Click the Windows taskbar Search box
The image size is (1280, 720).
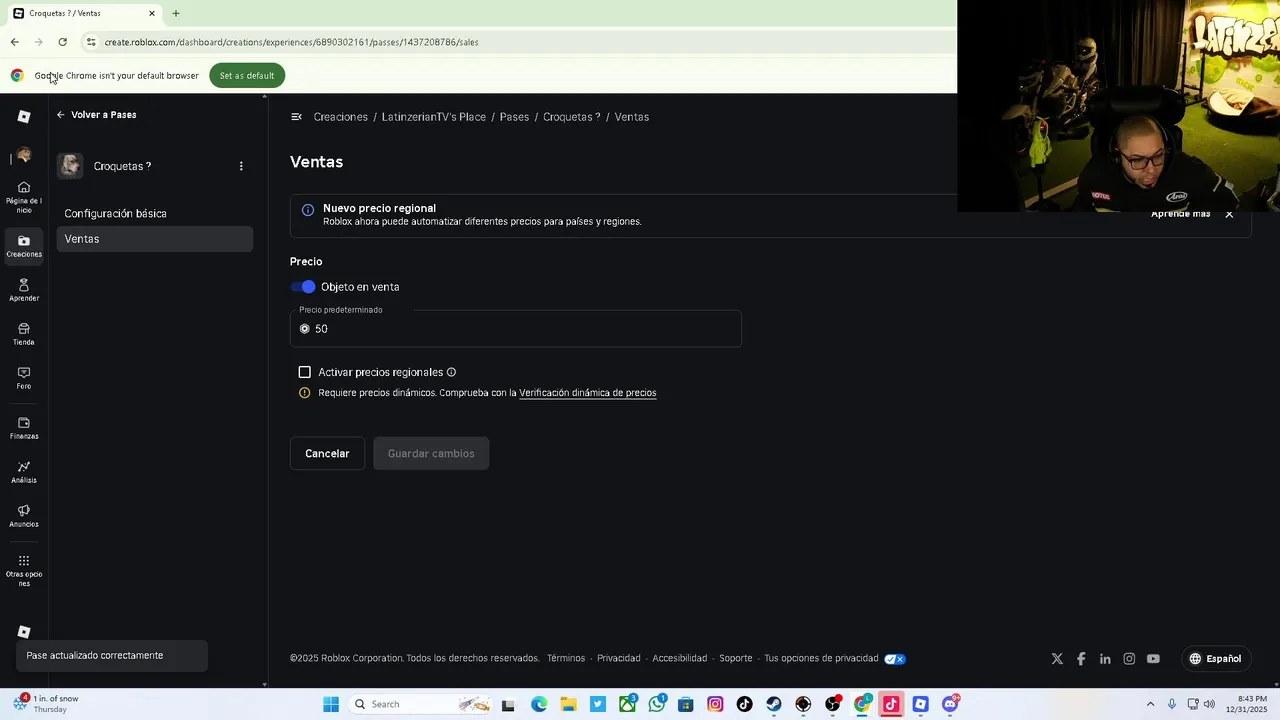(422, 704)
